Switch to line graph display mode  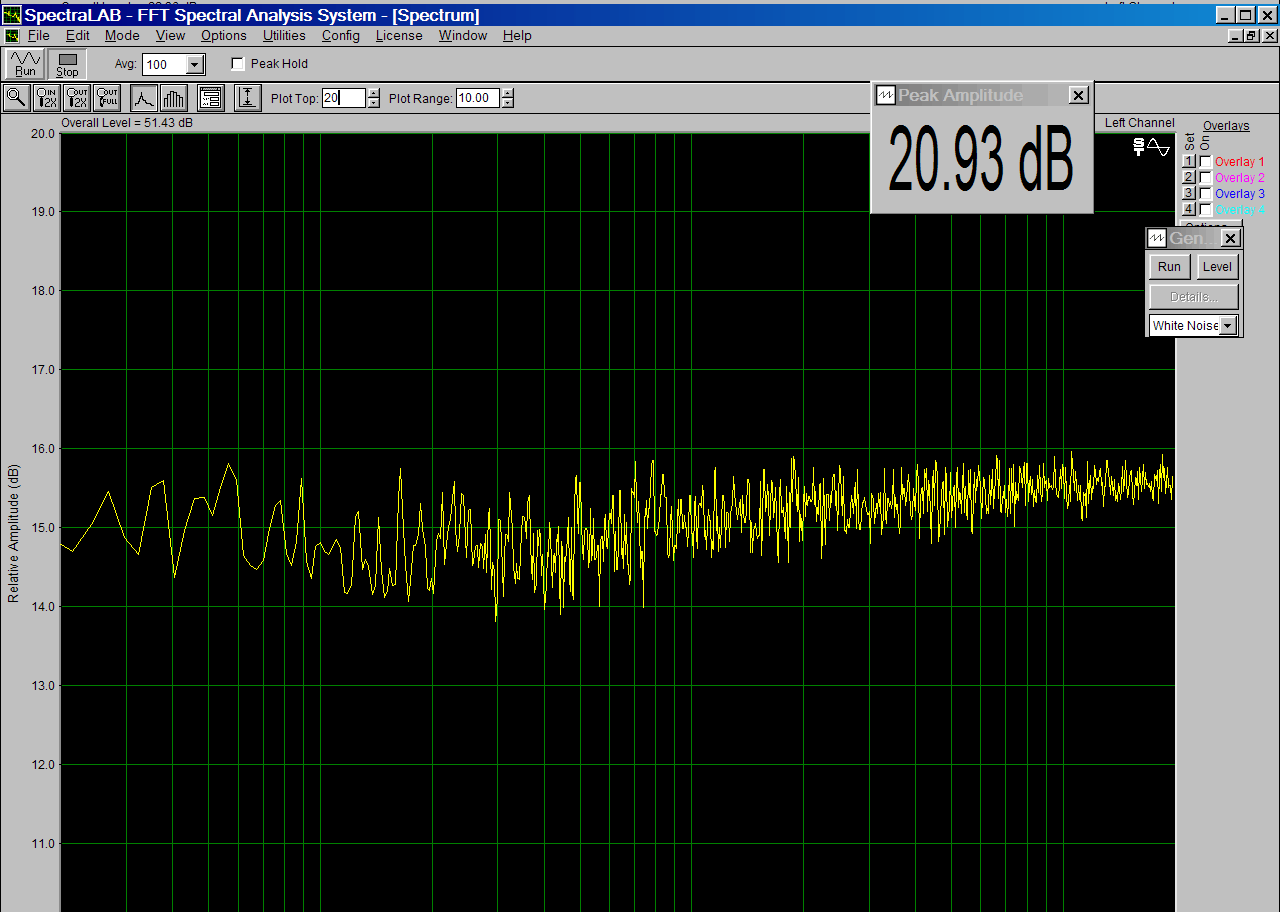[x=144, y=98]
